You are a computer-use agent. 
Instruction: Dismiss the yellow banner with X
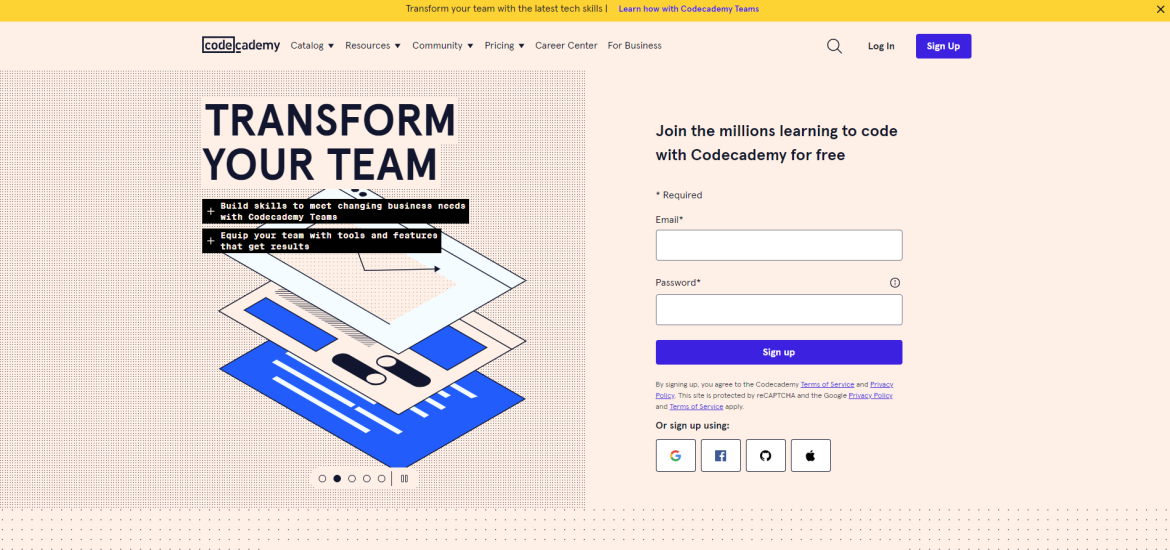click(1159, 9)
